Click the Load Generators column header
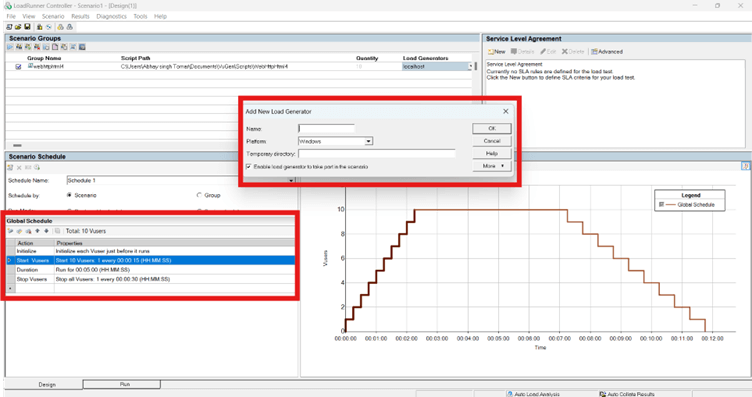 425,58
